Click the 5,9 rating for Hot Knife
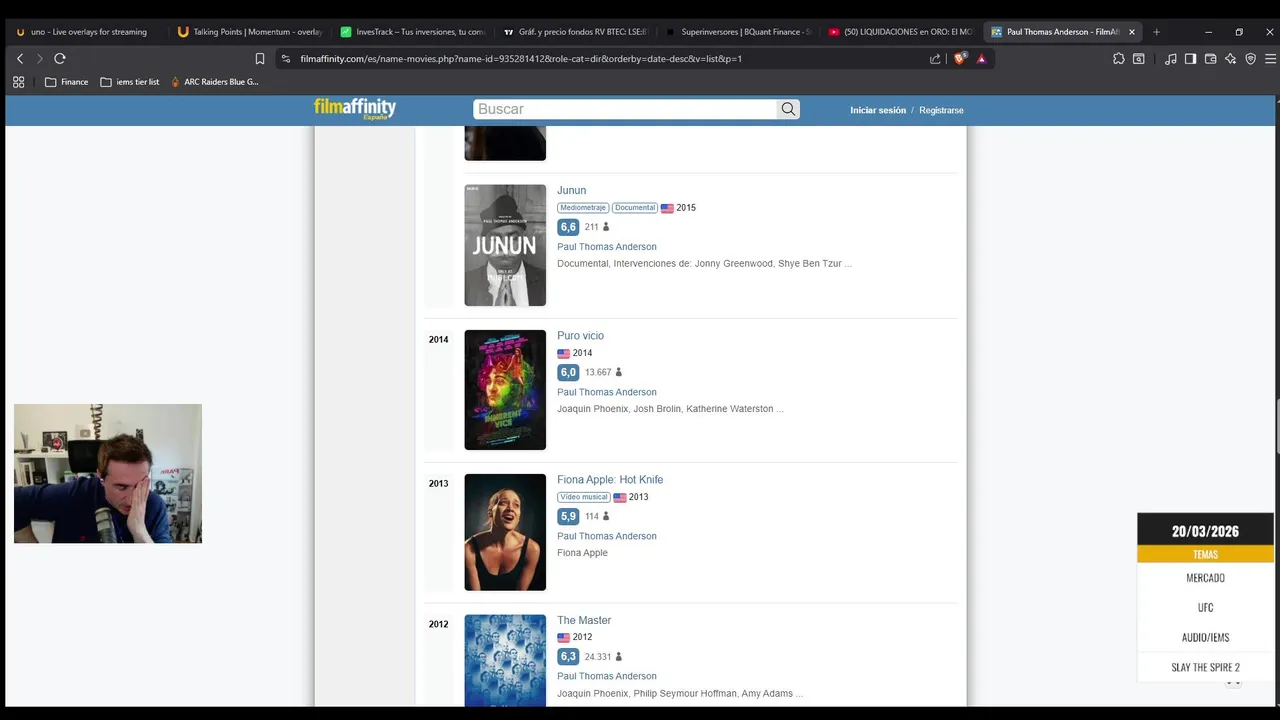 click(568, 516)
